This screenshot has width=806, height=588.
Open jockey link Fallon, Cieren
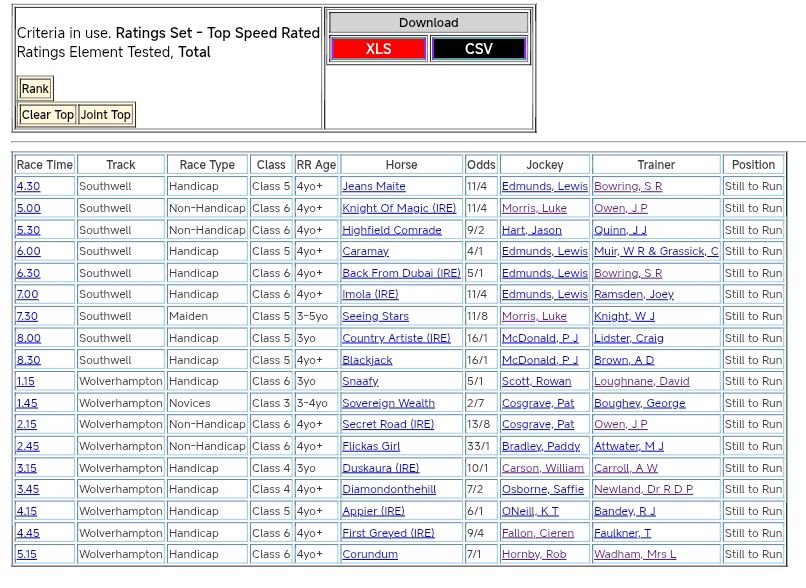point(539,533)
